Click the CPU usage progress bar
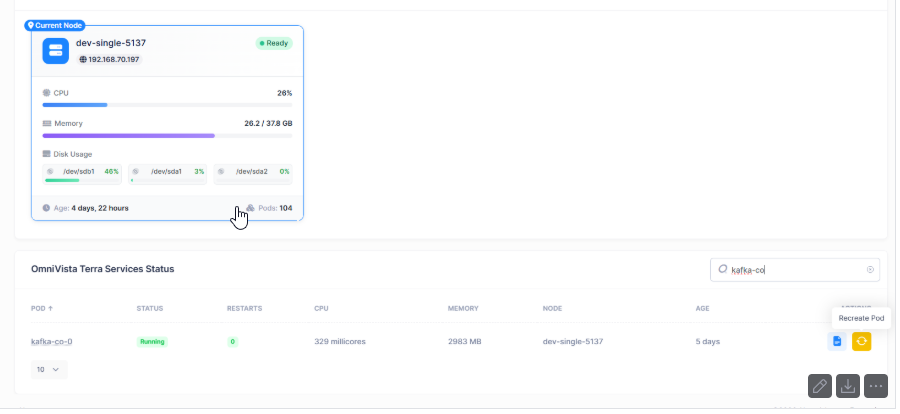 167,104
